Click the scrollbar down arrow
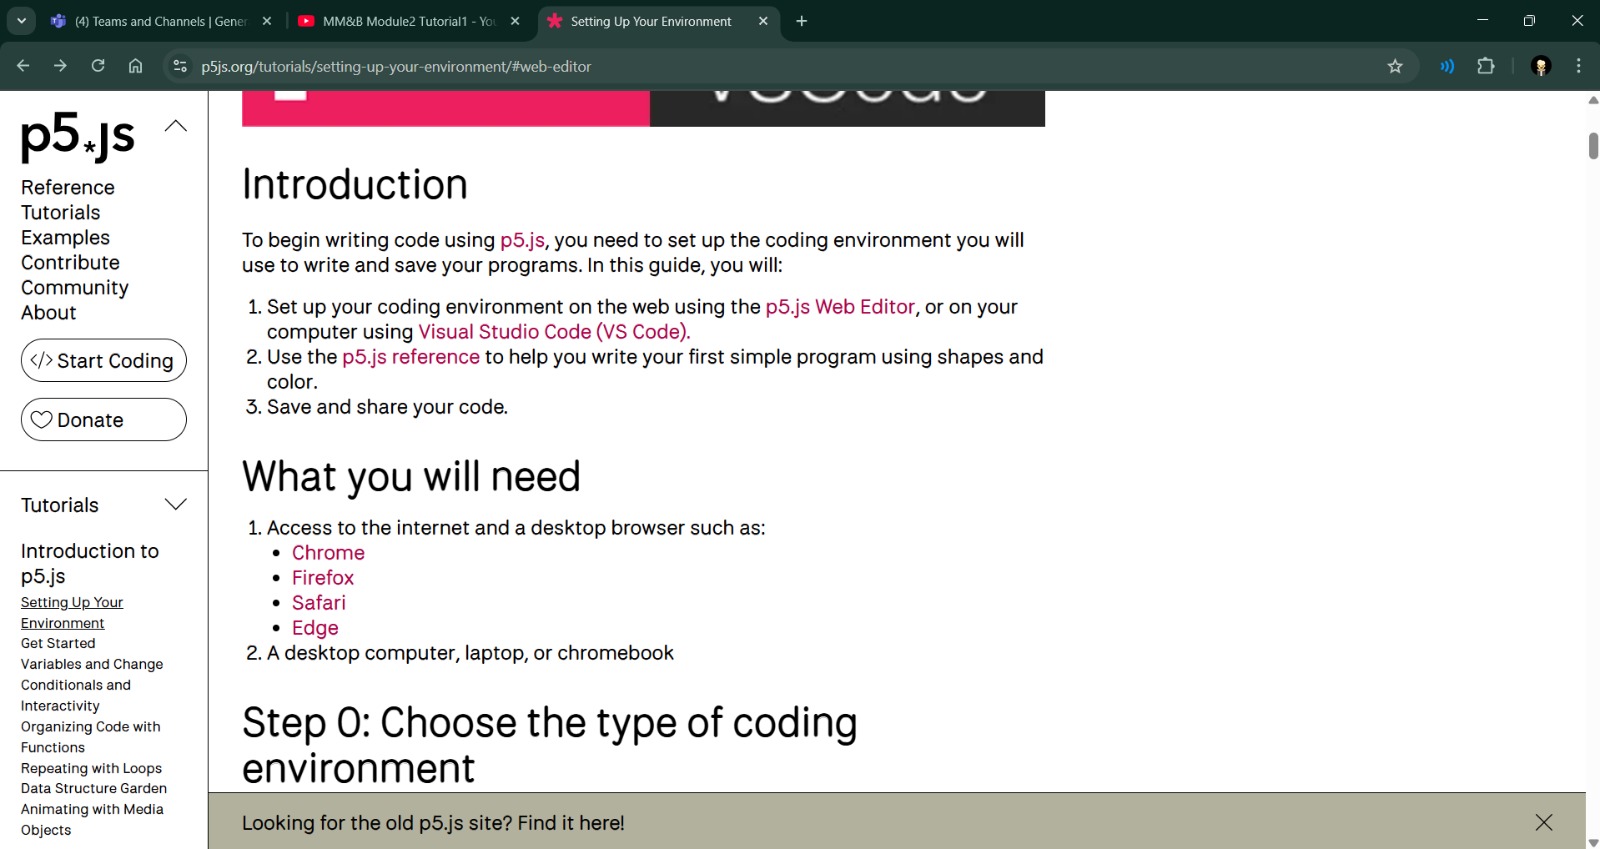1600x849 pixels. (x=1593, y=842)
